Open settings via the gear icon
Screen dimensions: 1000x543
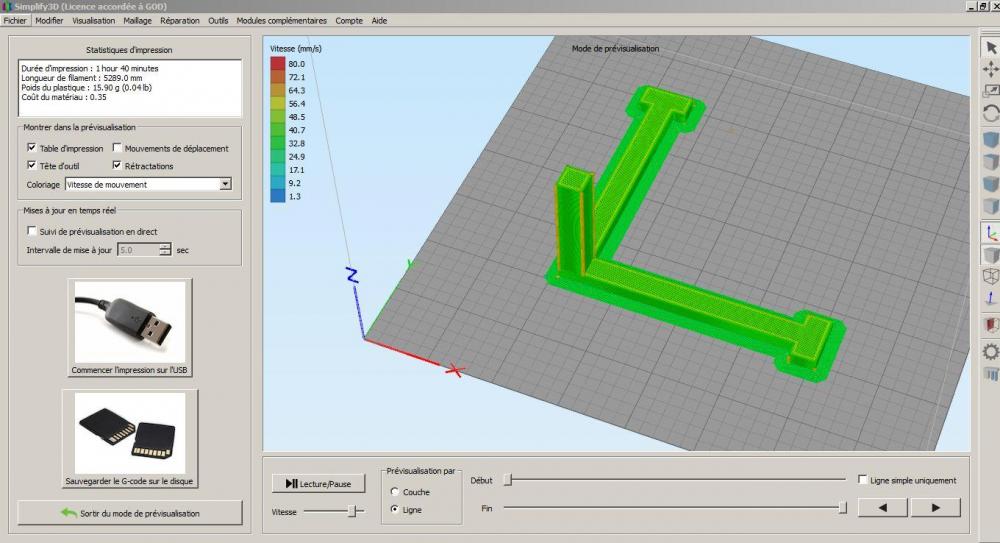(x=990, y=352)
